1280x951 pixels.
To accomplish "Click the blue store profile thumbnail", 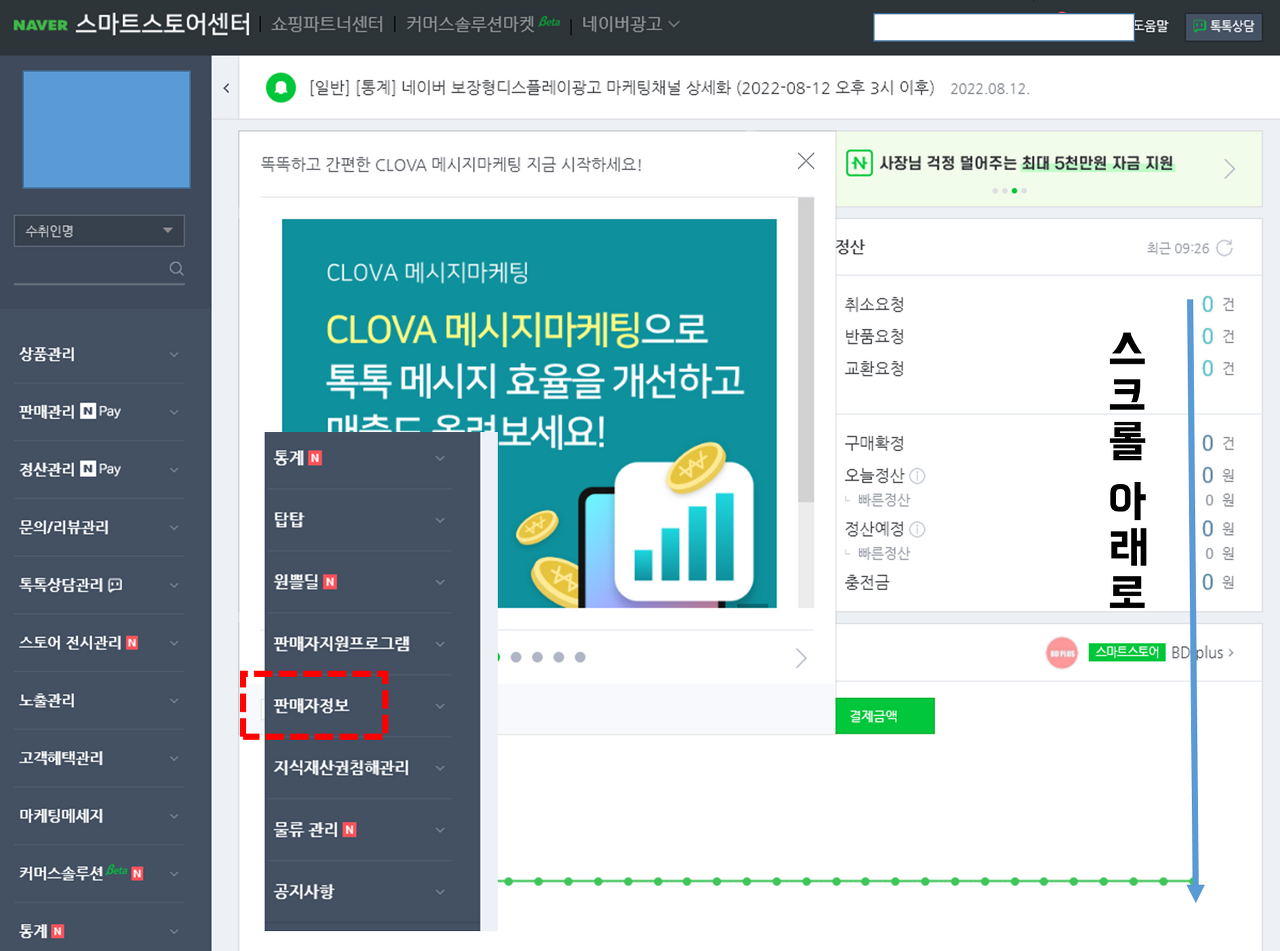I will click(x=106, y=129).
